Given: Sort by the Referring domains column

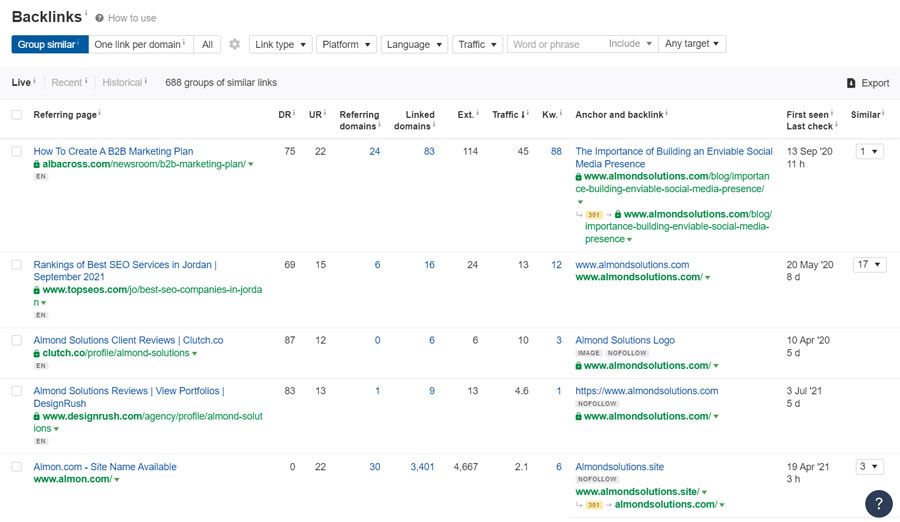Looking at the screenshot, I should (x=359, y=121).
